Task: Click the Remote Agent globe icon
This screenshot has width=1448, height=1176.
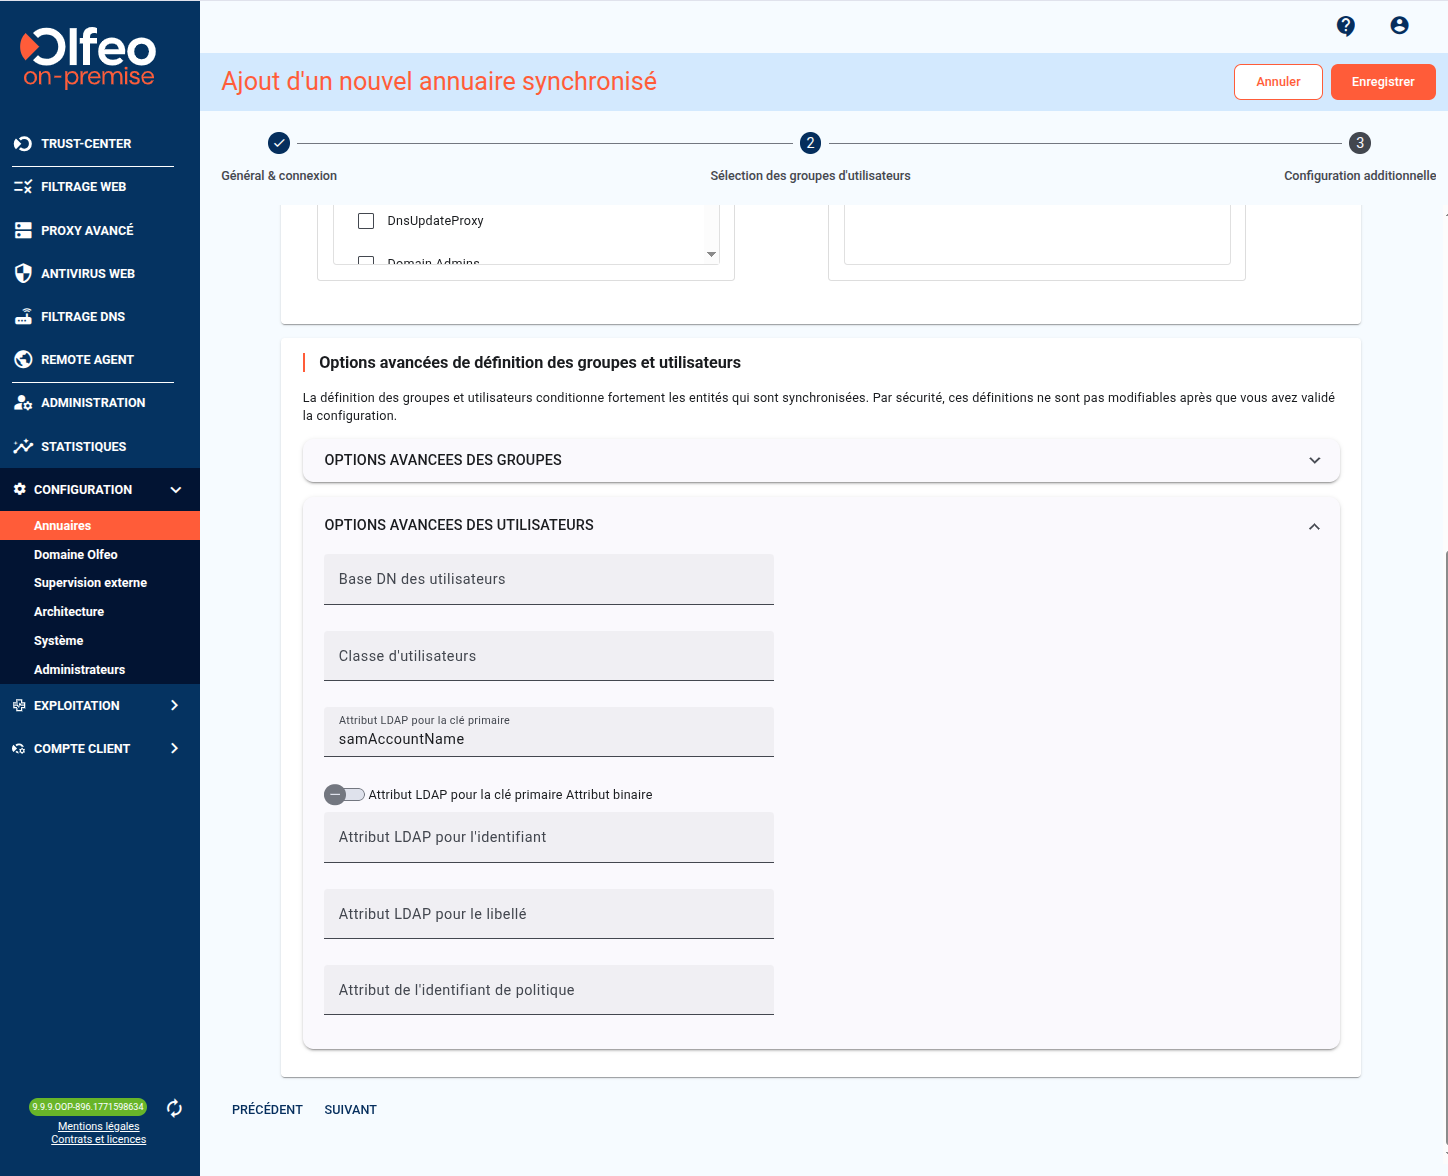Action: coord(23,360)
